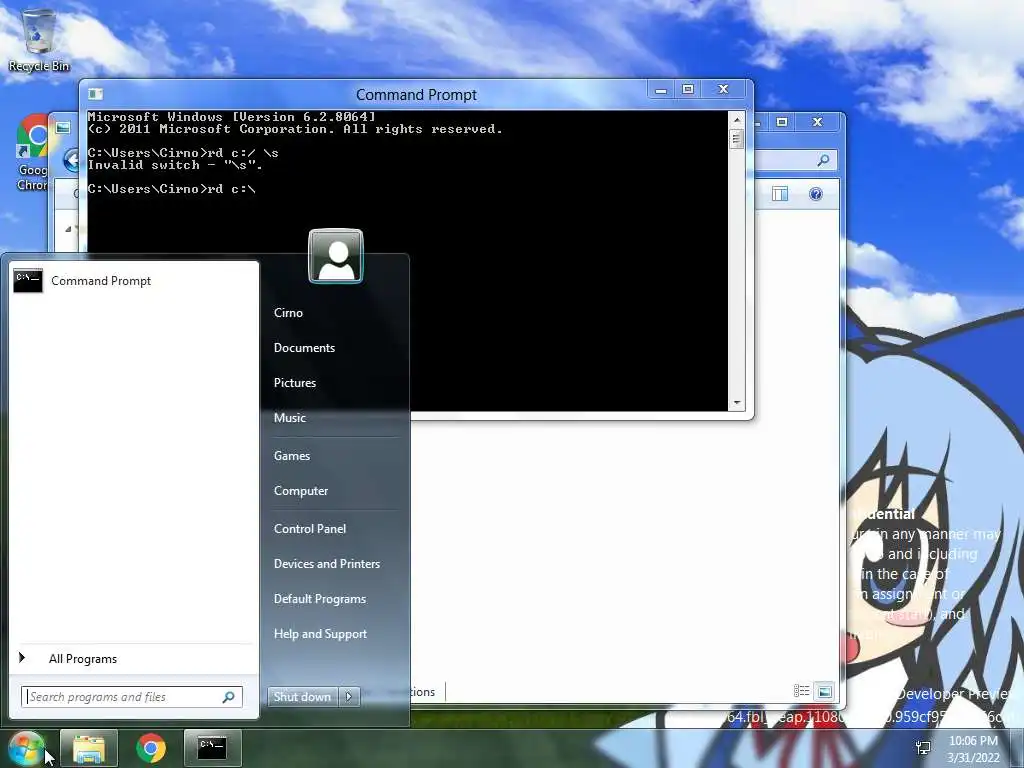Click the Explorer help question mark icon
1024x768 pixels.
(816, 194)
